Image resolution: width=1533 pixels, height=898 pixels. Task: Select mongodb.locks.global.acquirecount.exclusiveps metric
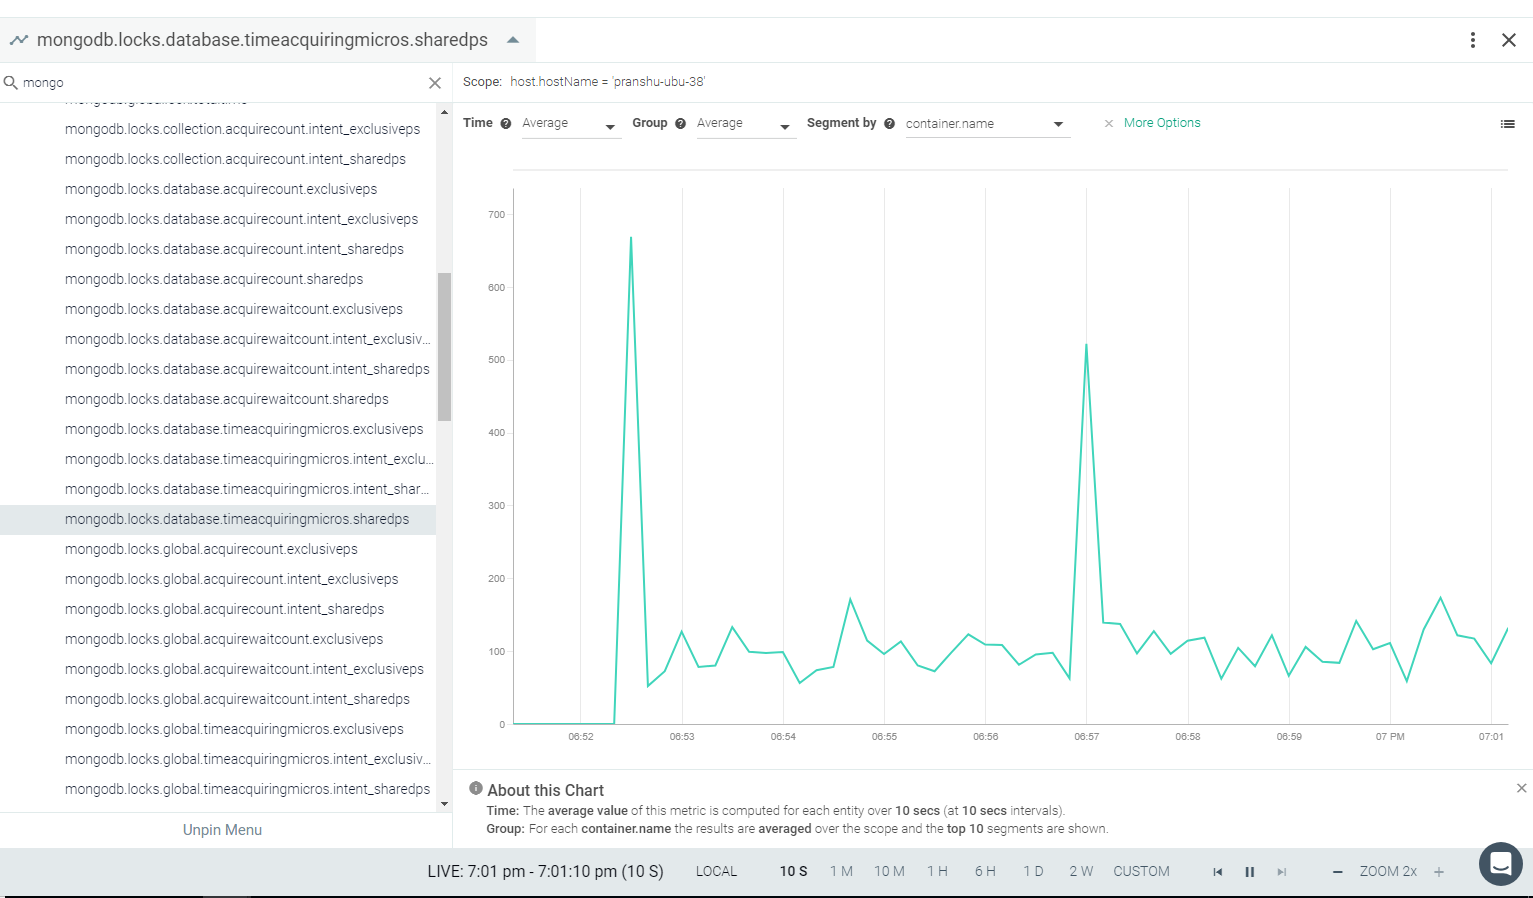(211, 549)
